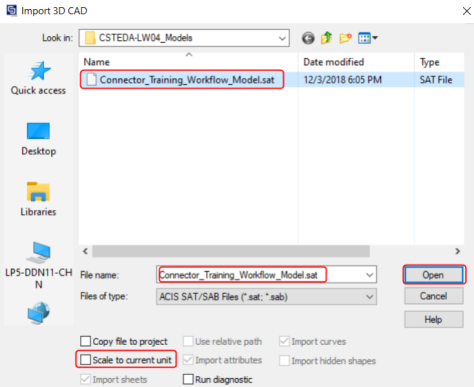Open the Network globe icon in sidebar
474x387 pixels.
(38, 313)
